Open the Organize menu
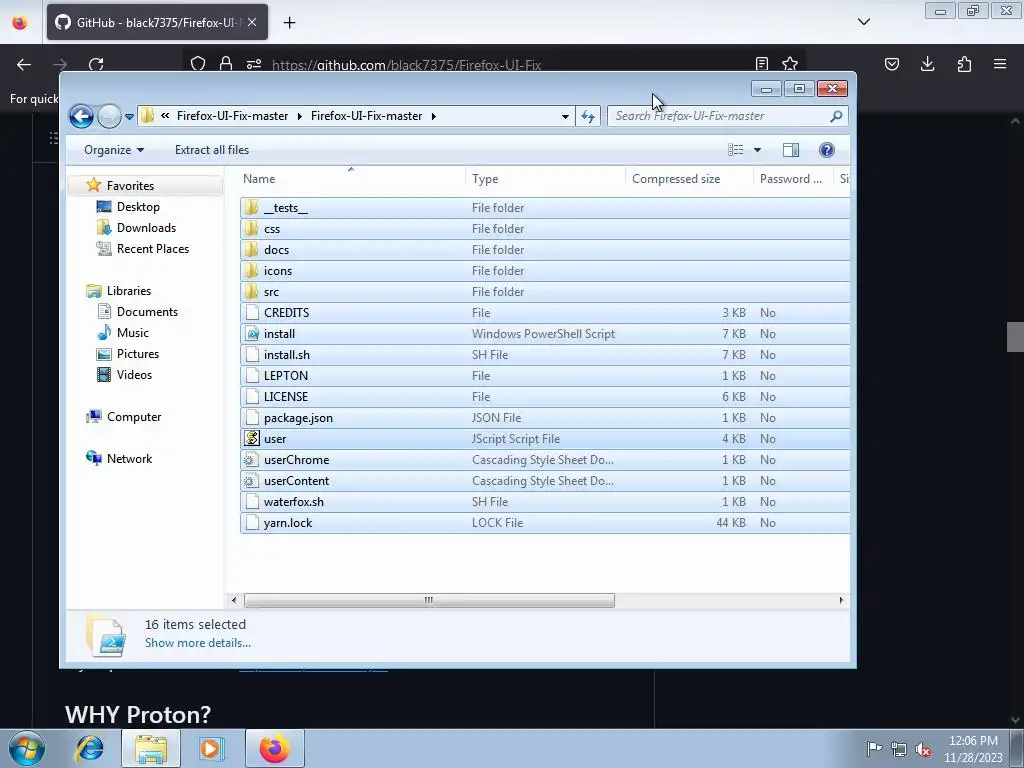 114,150
